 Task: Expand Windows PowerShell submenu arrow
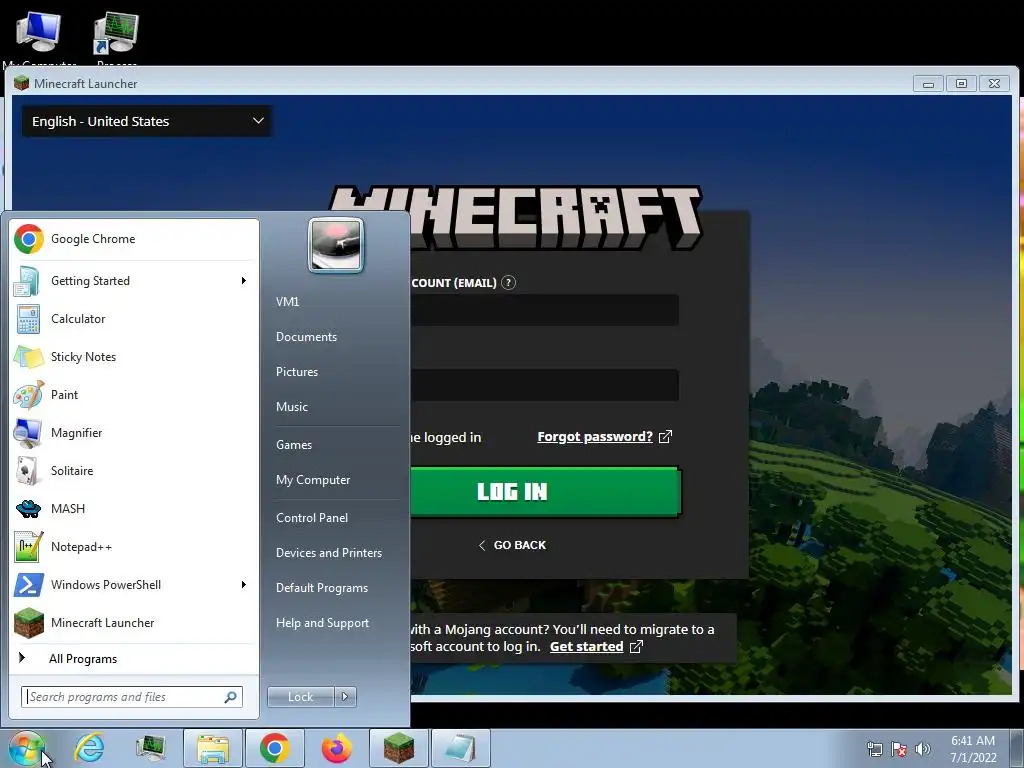pyautogui.click(x=244, y=584)
